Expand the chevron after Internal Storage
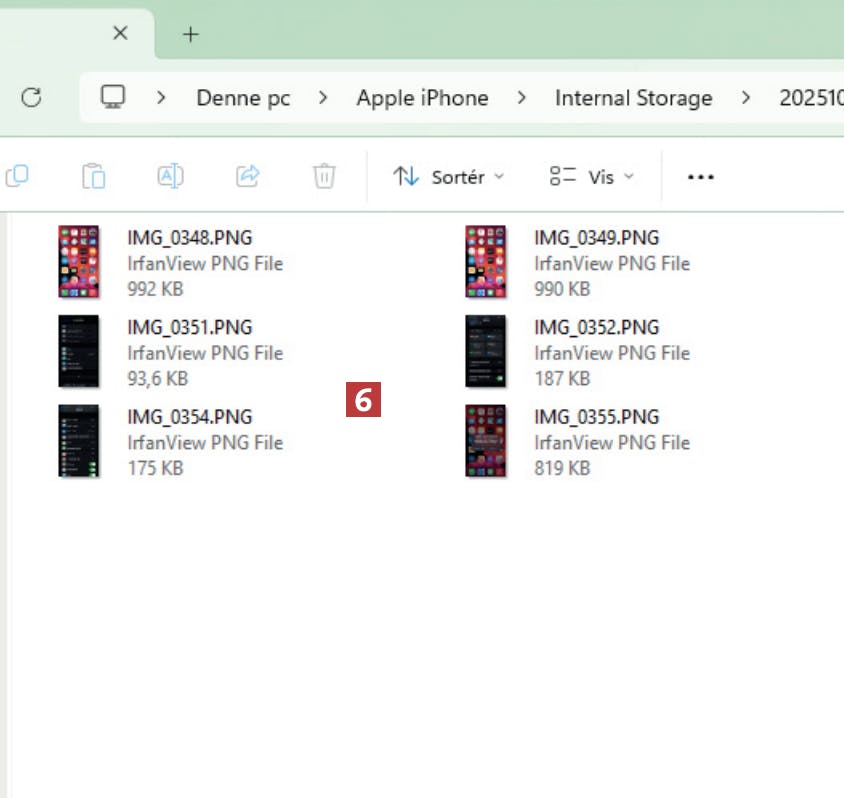Screen dimensions: 844x798 pyautogui.click(x=745, y=98)
